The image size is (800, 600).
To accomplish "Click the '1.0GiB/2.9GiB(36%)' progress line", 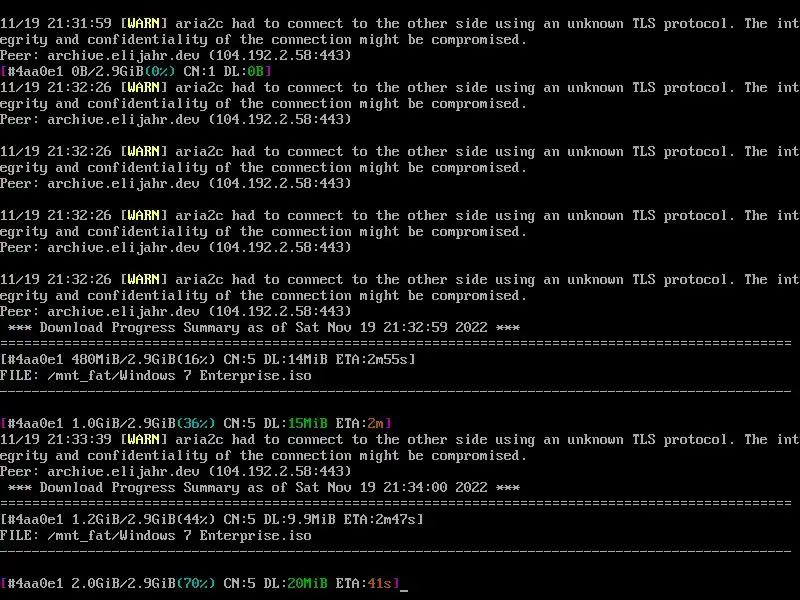I will tap(196, 423).
